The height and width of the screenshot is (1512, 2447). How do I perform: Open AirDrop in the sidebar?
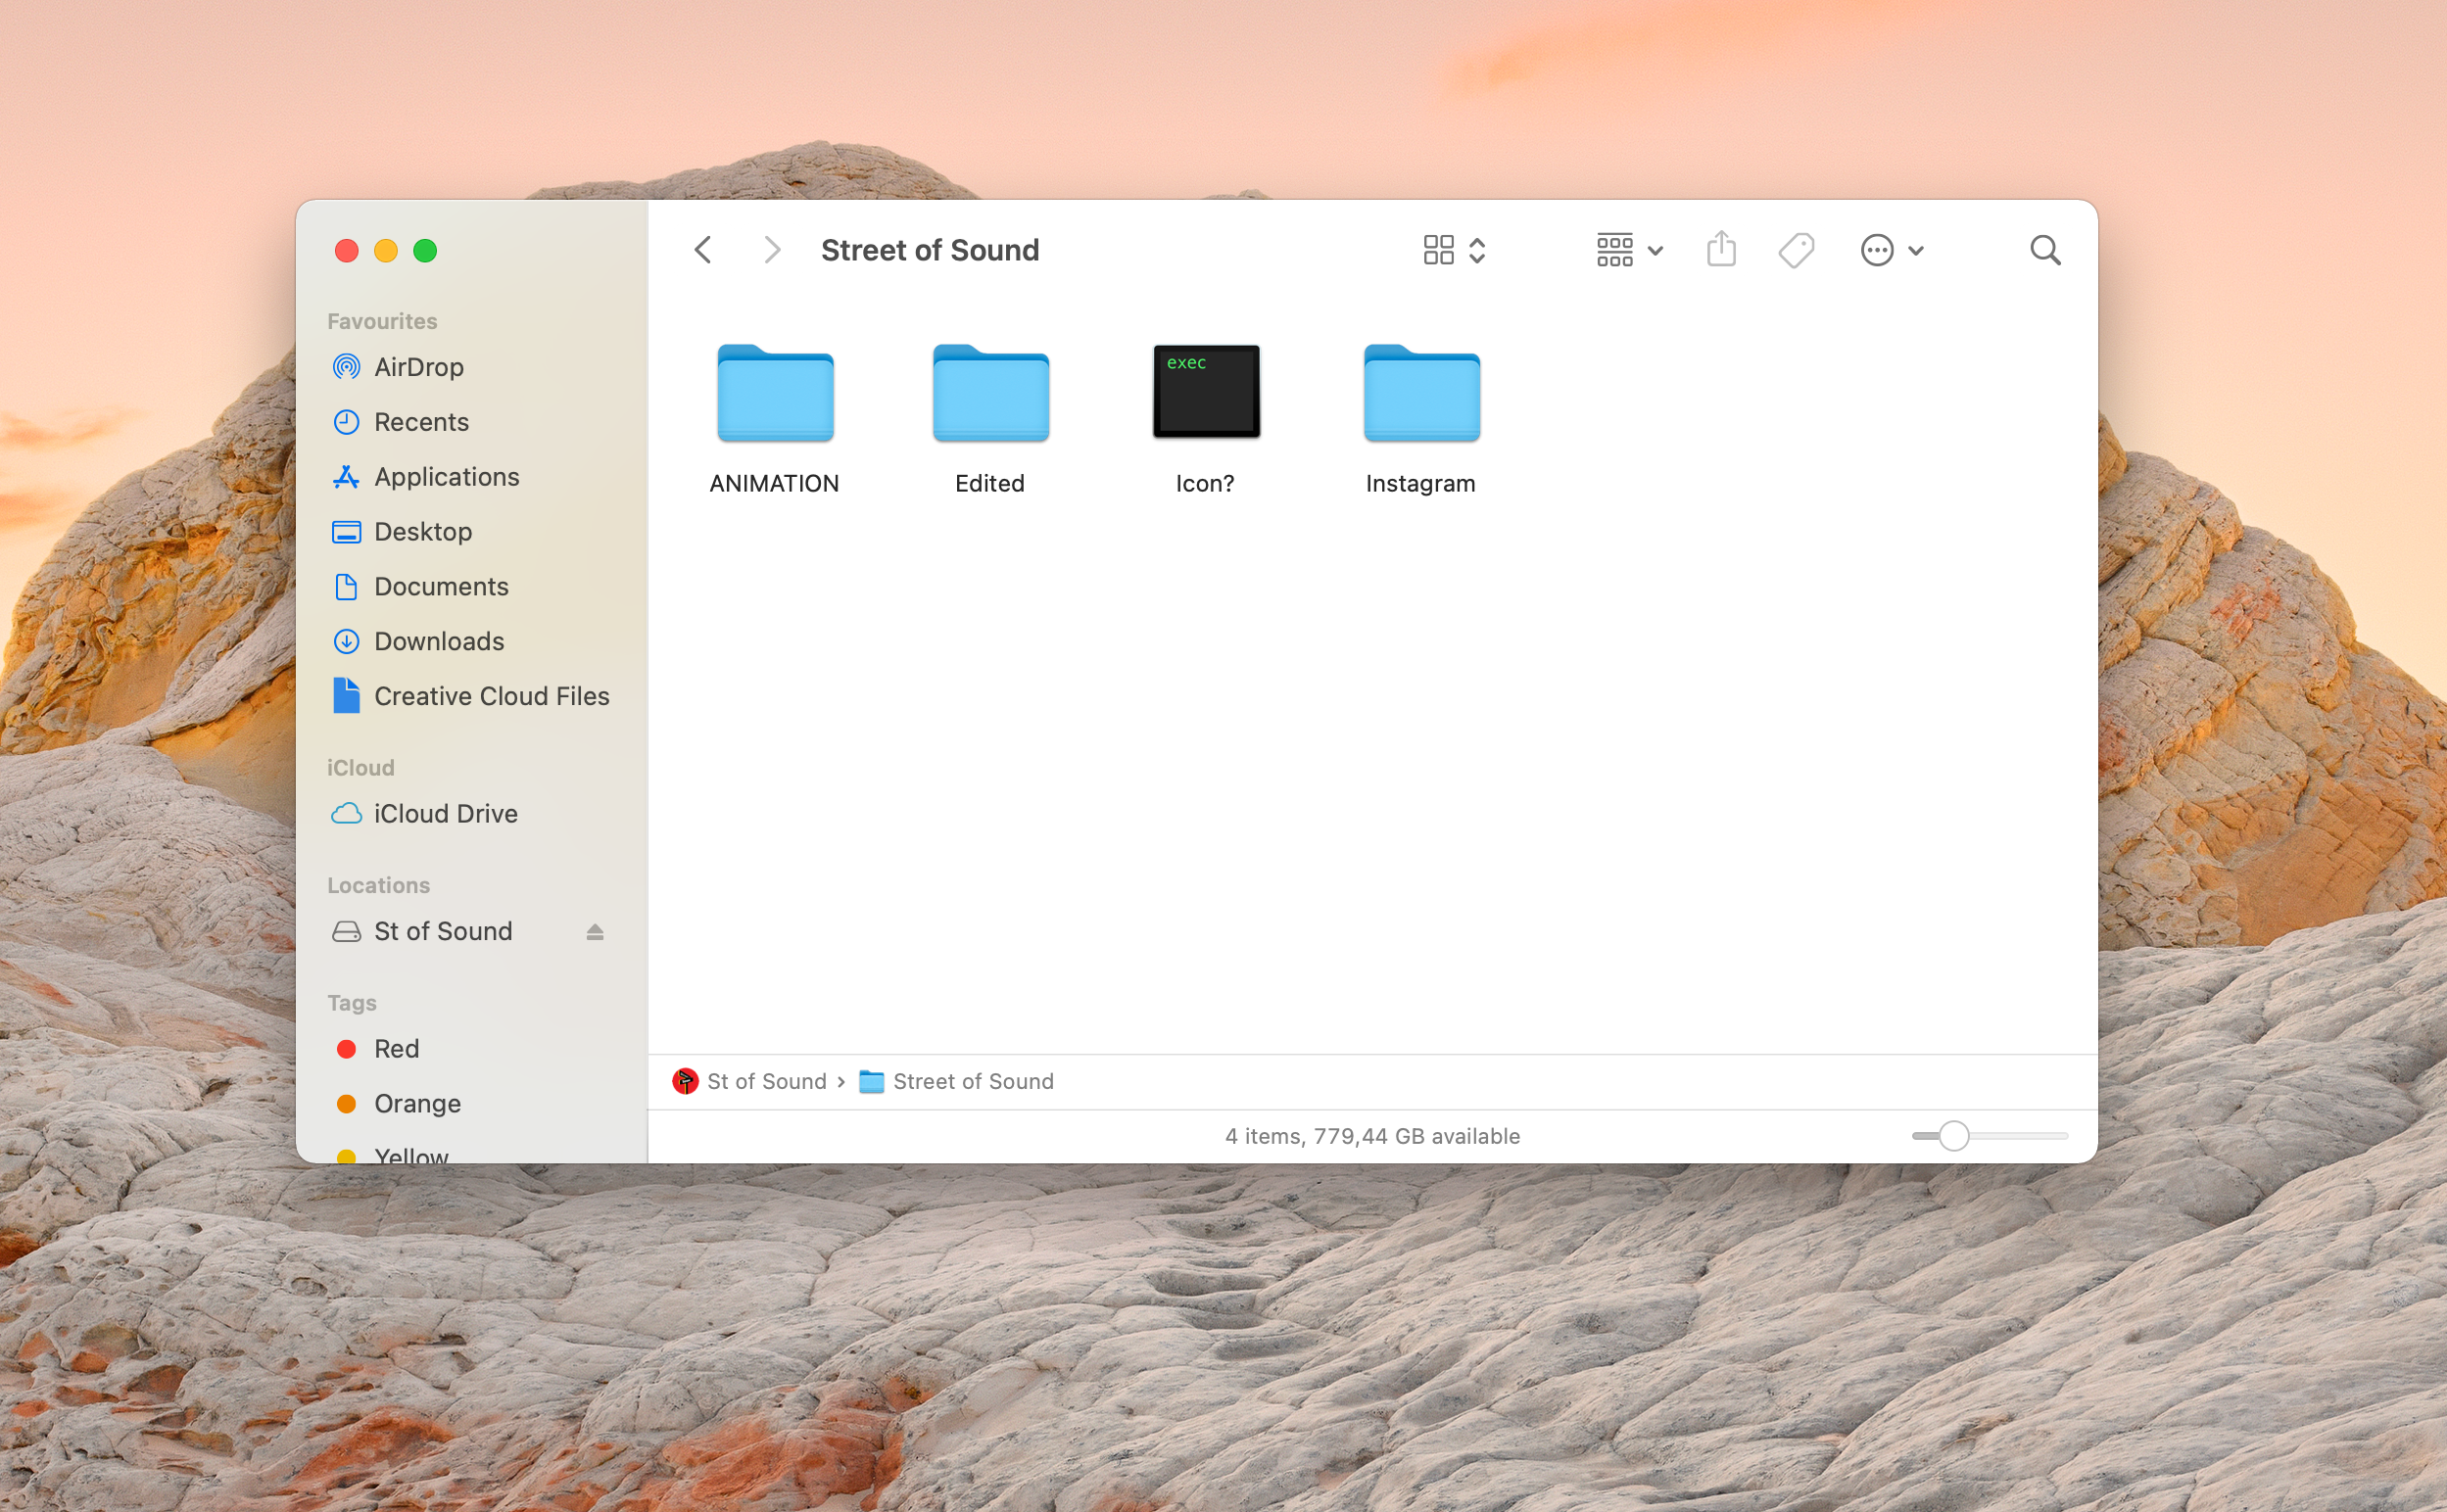coord(418,367)
